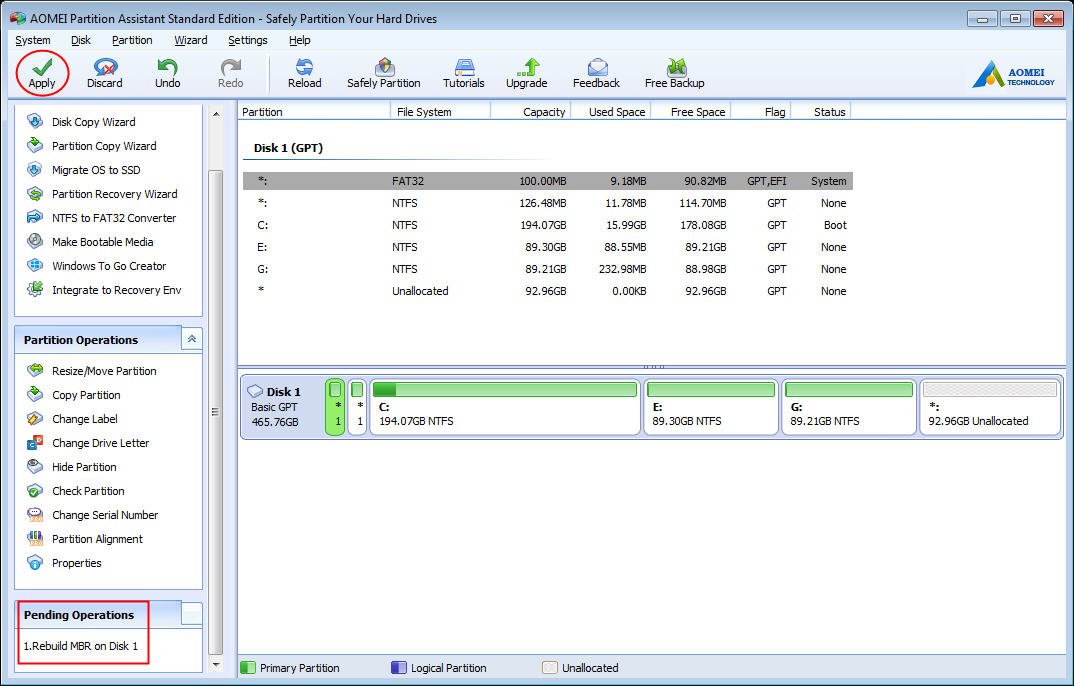Open the Partition menu
The width and height of the screenshot is (1074, 686).
(x=132, y=40)
